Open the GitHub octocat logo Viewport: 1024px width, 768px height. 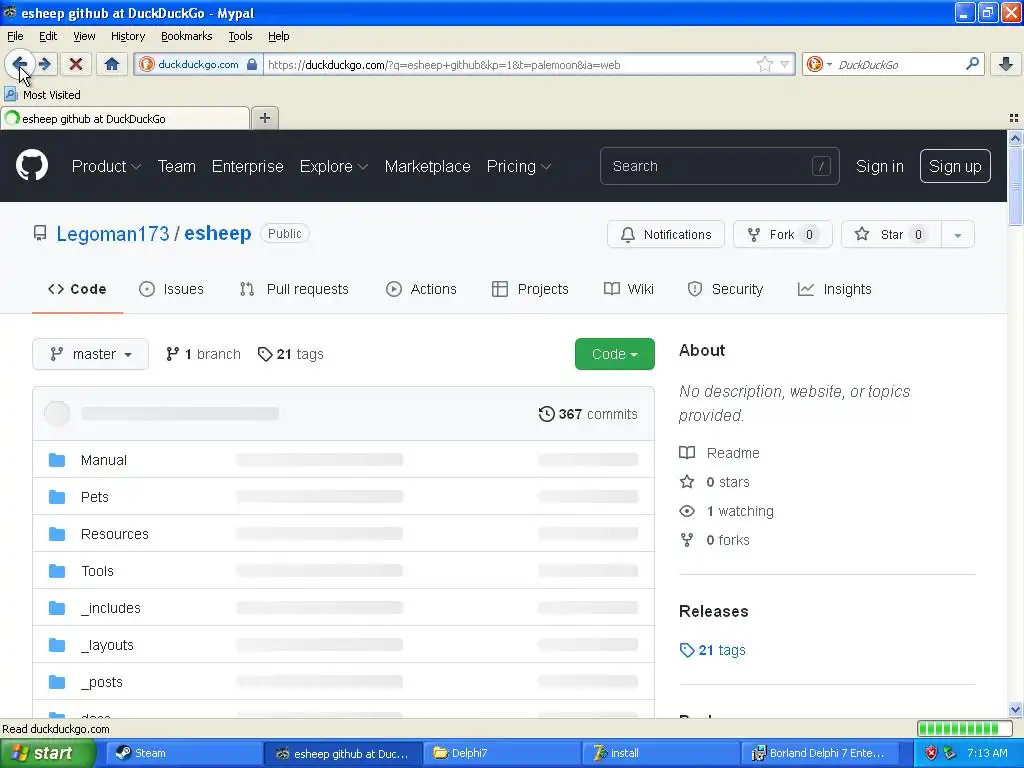coord(32,165)
